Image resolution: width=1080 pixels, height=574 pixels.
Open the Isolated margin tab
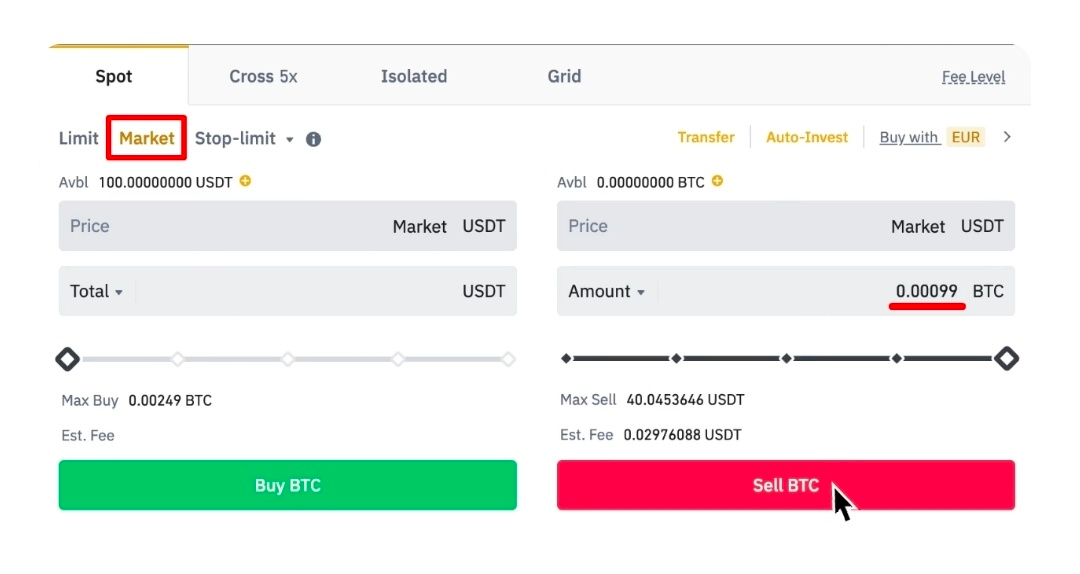click(414, 76)
